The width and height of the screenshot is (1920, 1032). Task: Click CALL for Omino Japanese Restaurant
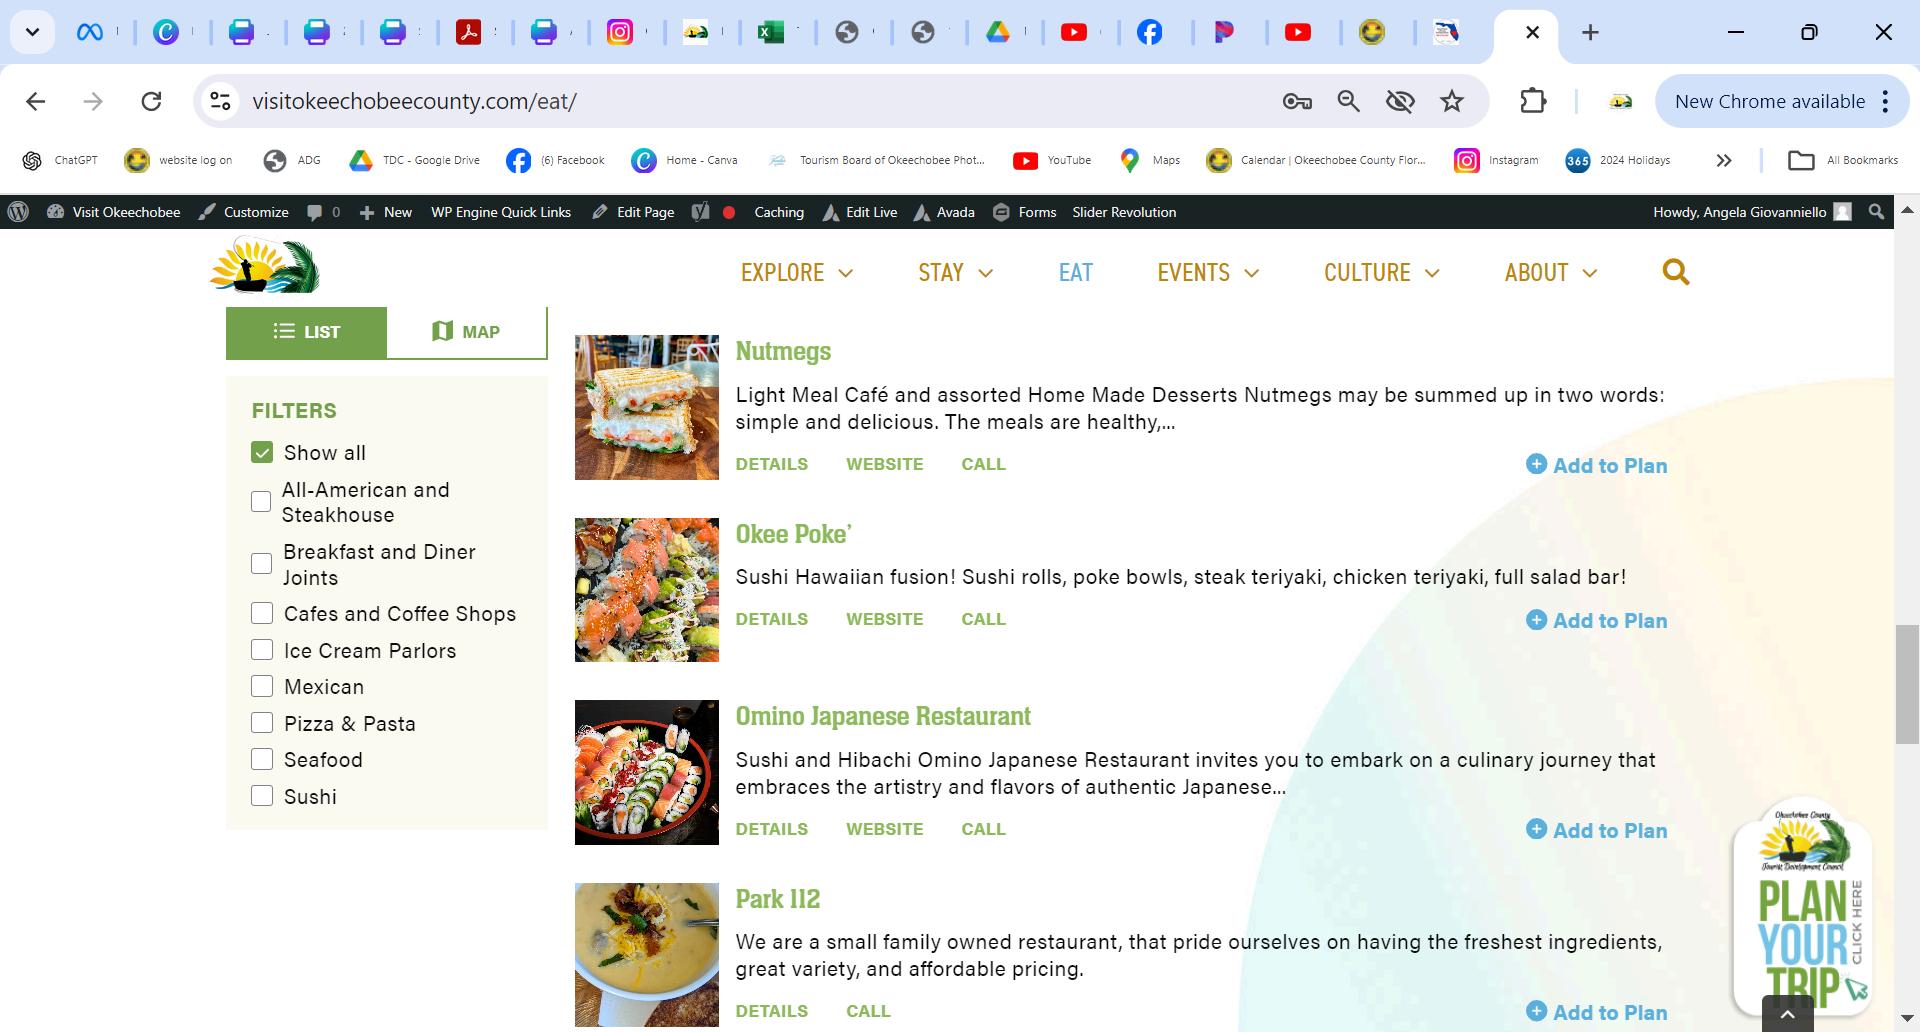[984, 829]
